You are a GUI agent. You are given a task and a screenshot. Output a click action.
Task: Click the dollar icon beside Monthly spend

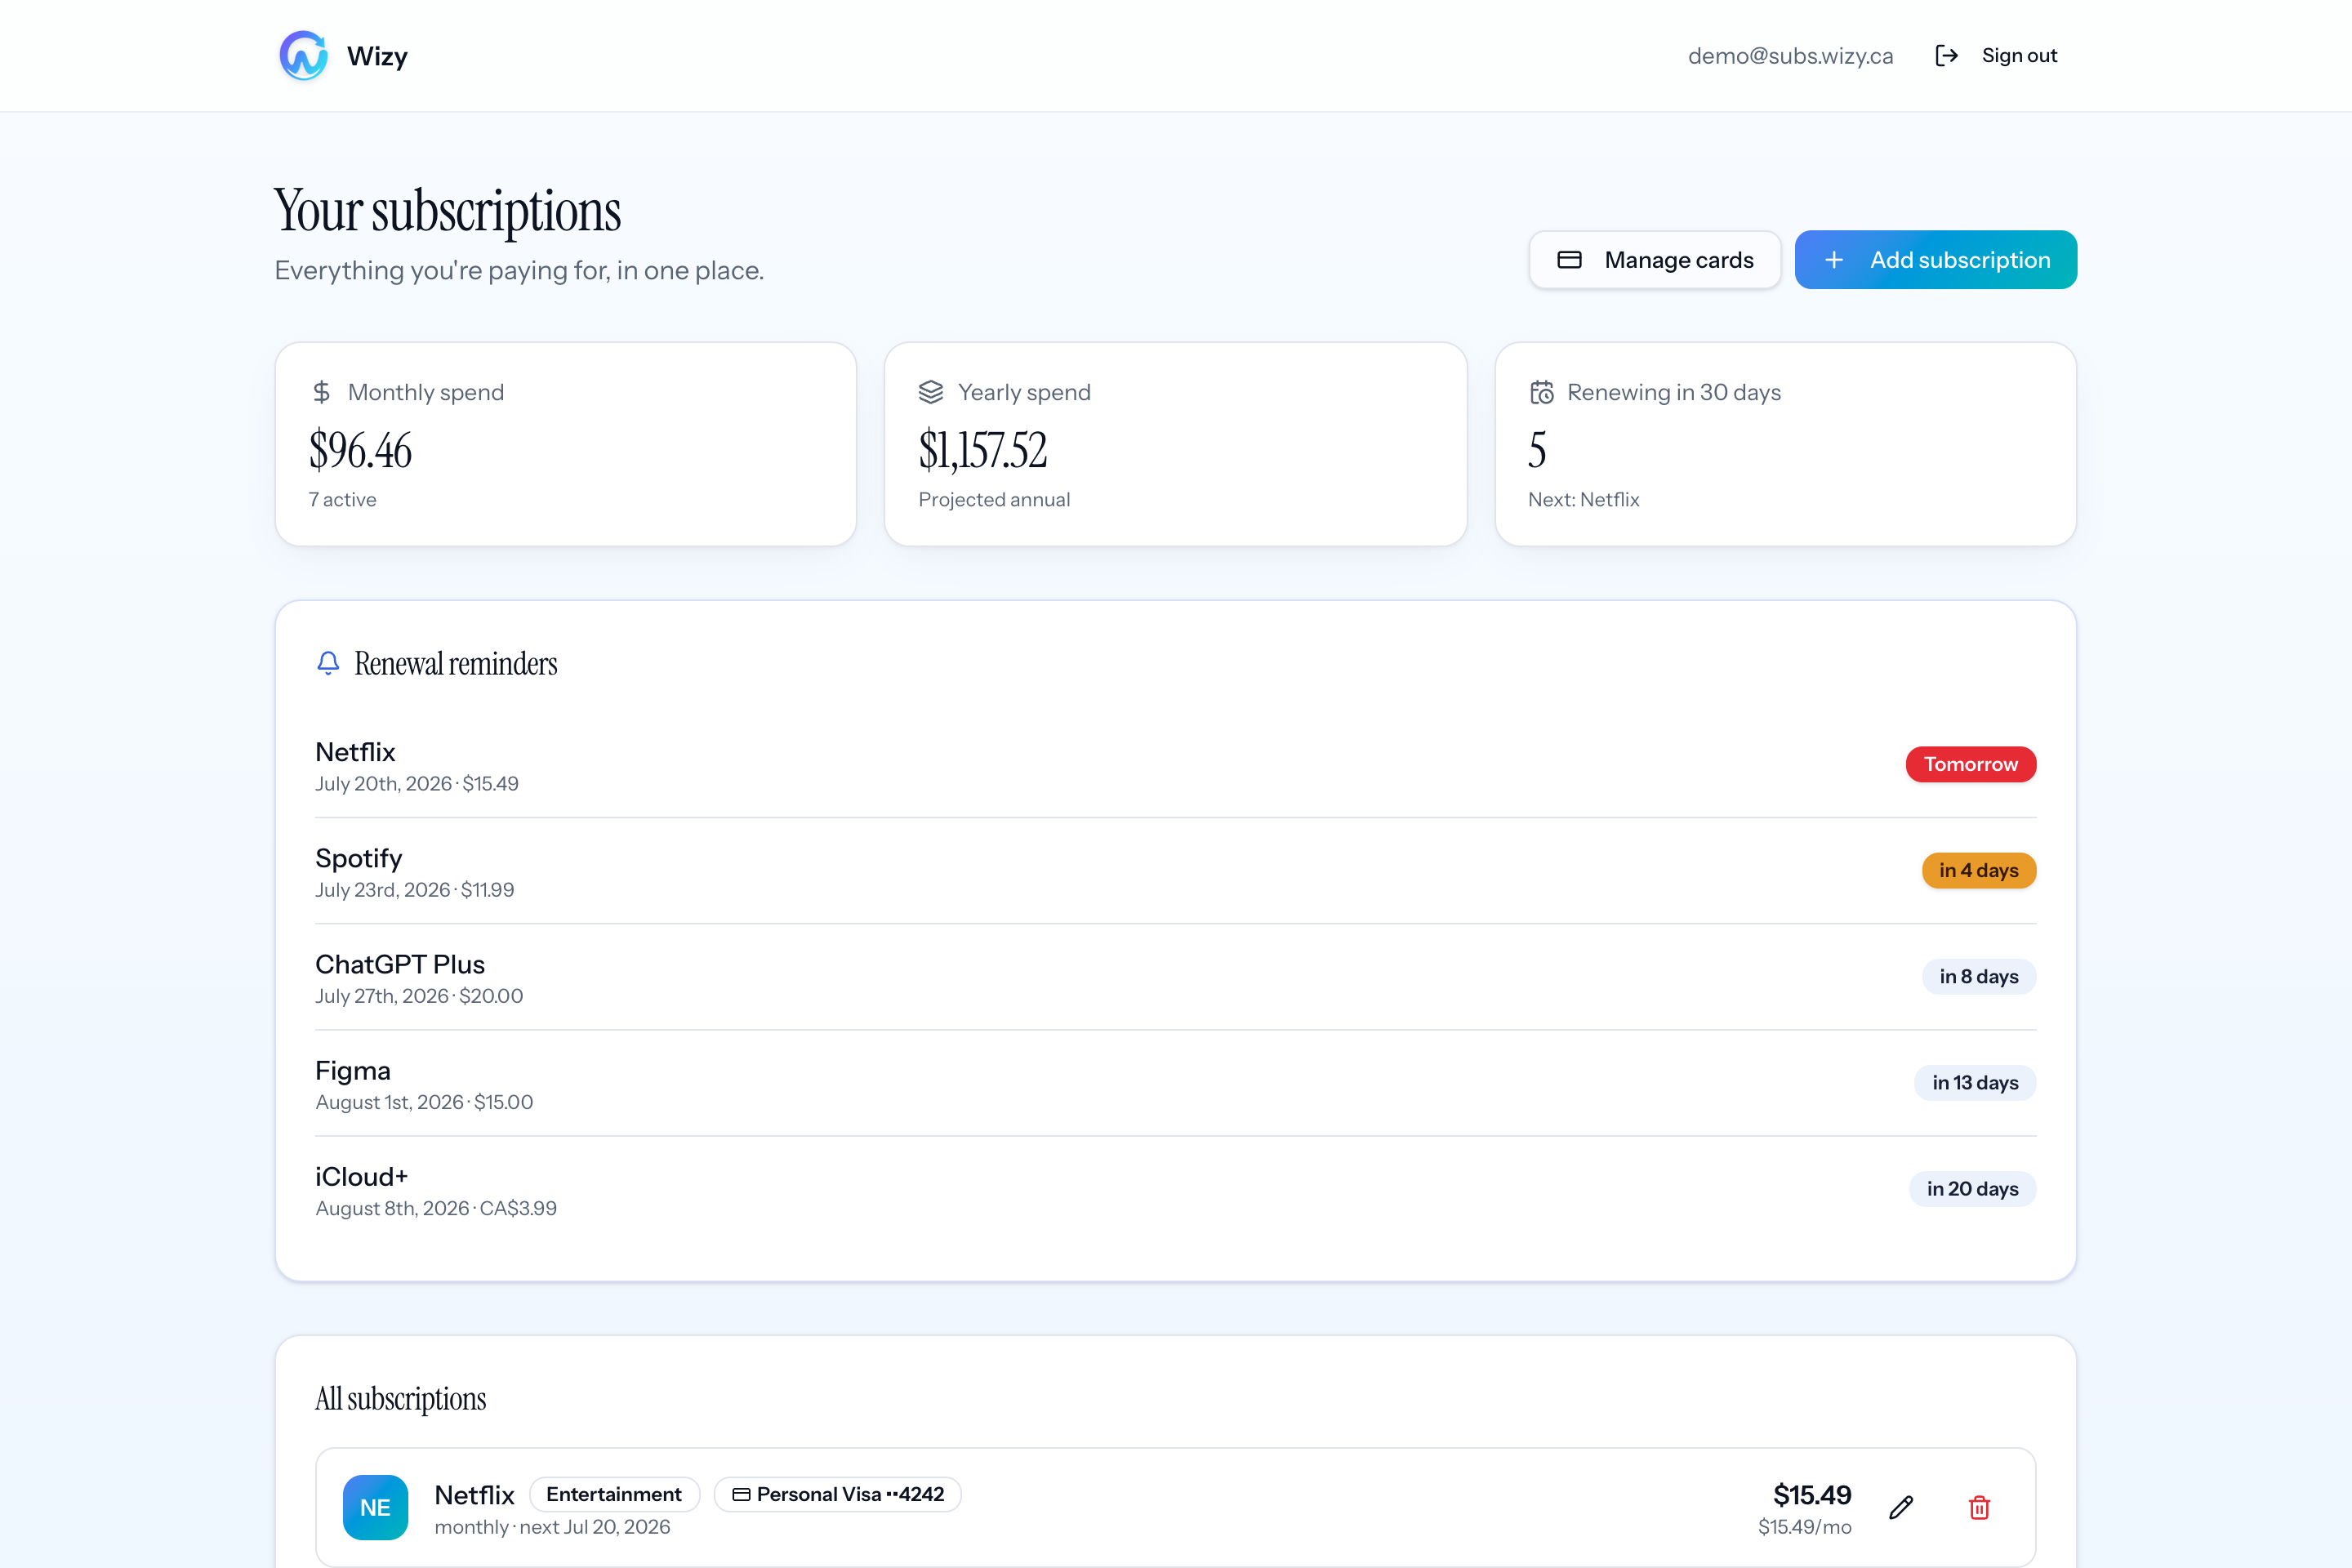click(x=321, y=392)
